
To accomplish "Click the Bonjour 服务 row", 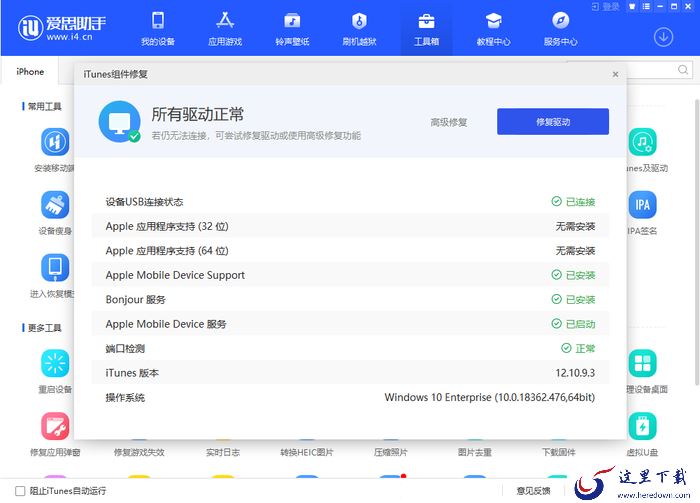I will tap(350, 299).
